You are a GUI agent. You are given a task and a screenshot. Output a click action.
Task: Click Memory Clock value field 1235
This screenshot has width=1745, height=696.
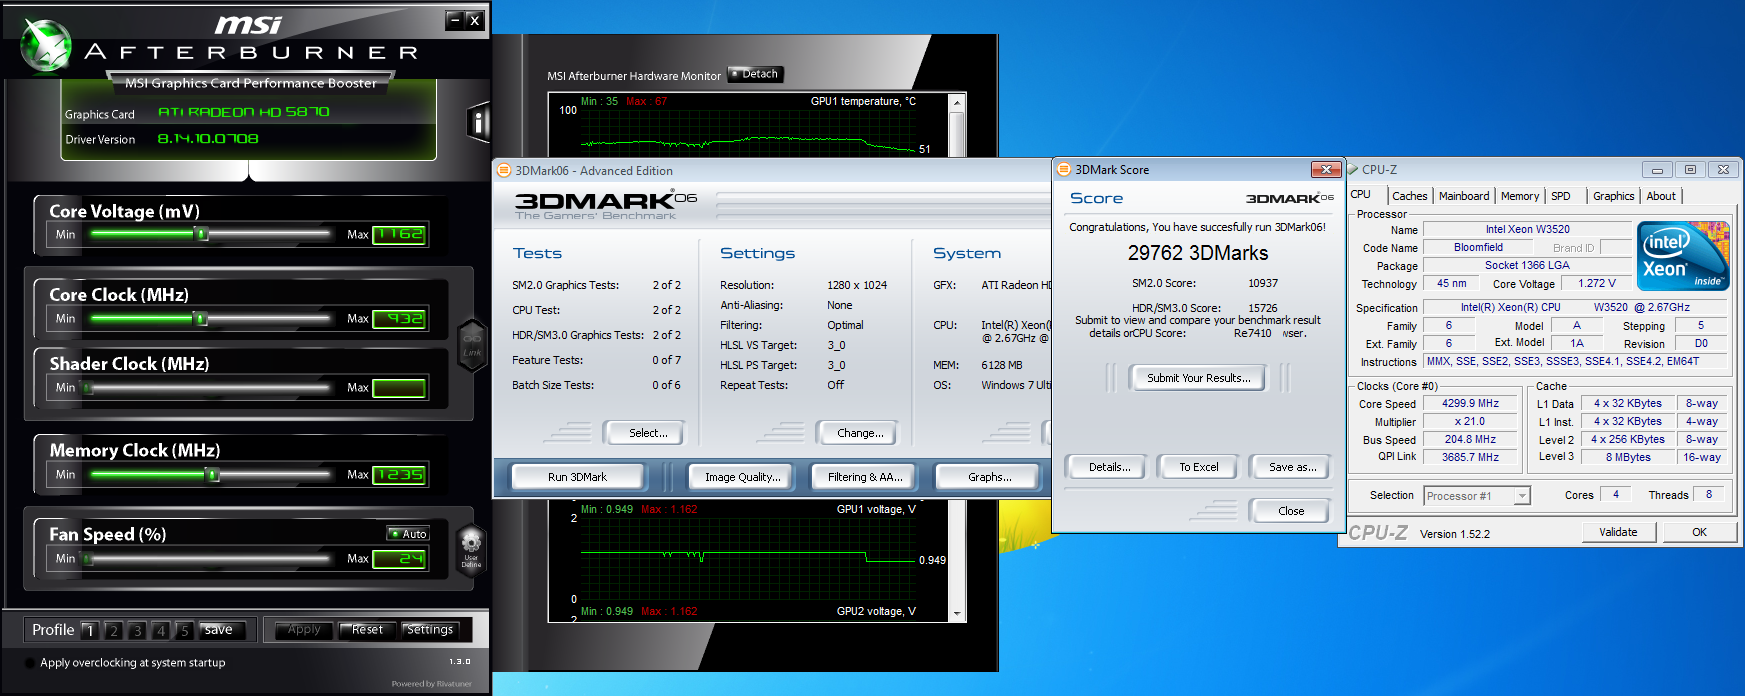pyautogui.click(x=399, y=474)
